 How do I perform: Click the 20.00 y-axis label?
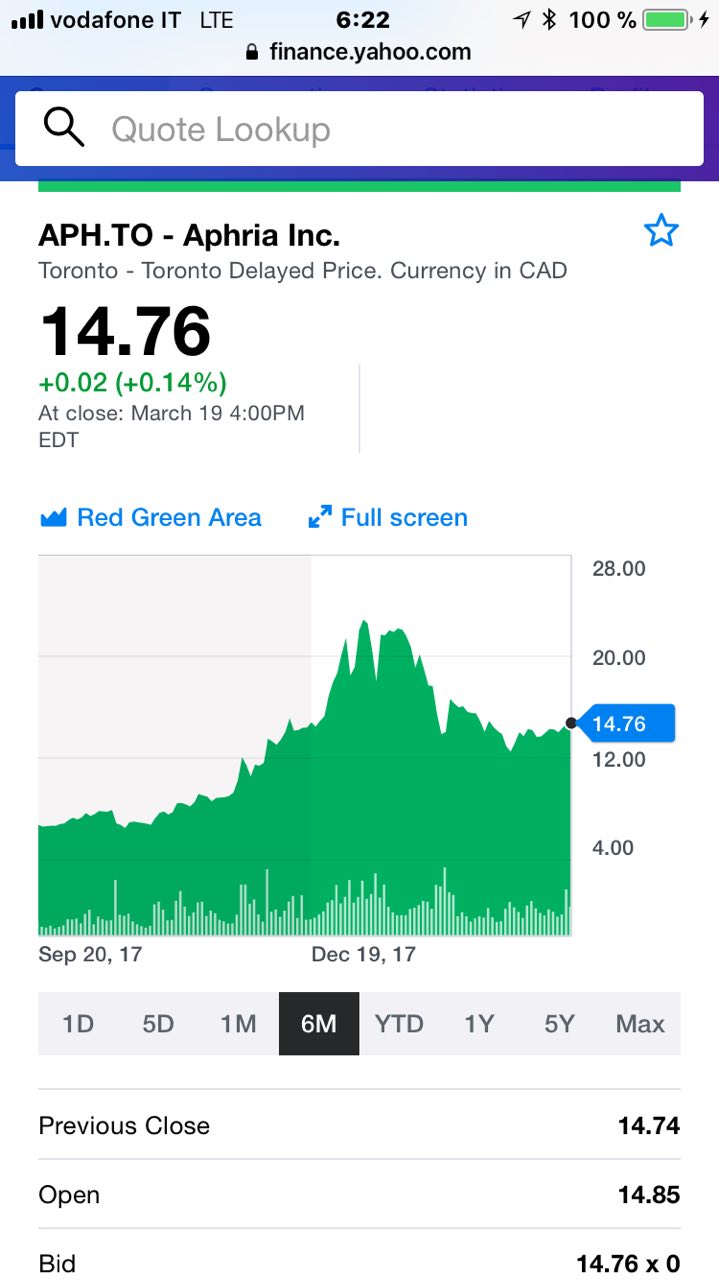(x=619, y=658)
